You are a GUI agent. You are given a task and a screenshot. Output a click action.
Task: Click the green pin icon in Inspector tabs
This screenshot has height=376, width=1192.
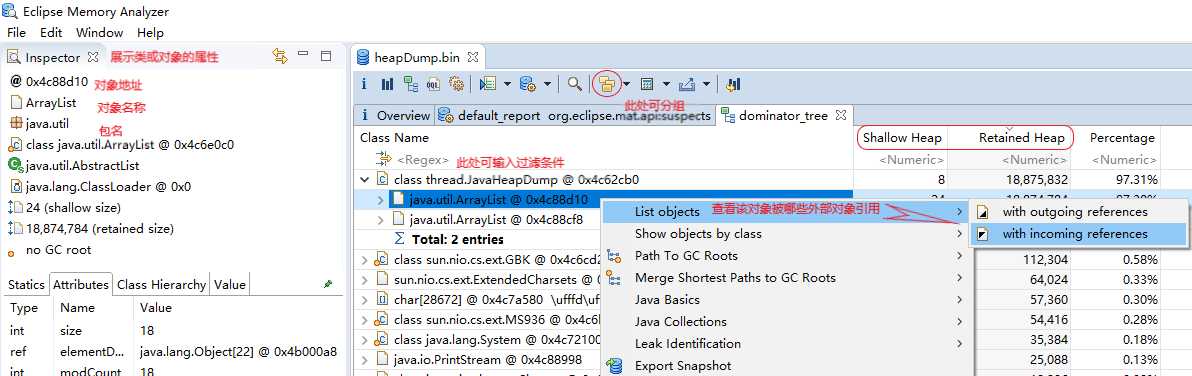pos(328,284)
